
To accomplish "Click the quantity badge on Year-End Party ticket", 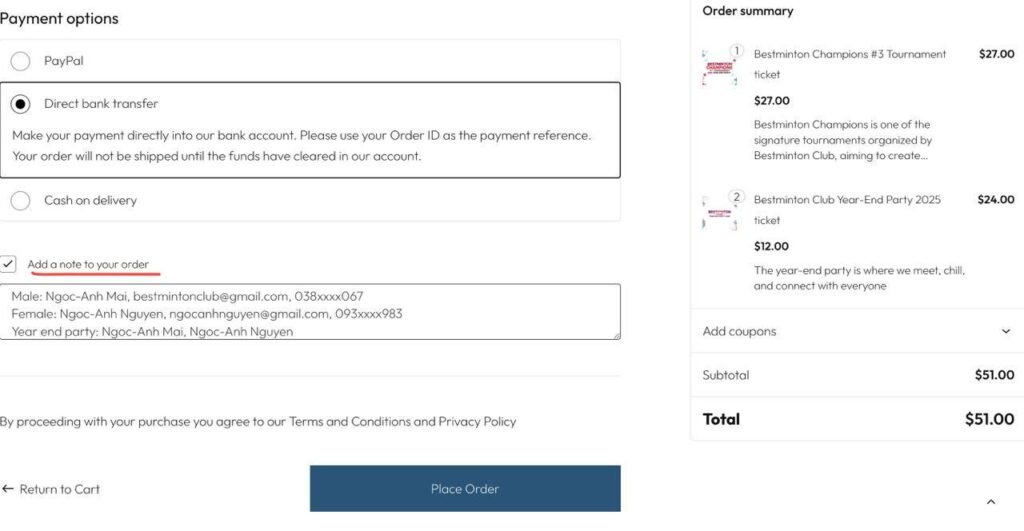I will coord(737,197).
